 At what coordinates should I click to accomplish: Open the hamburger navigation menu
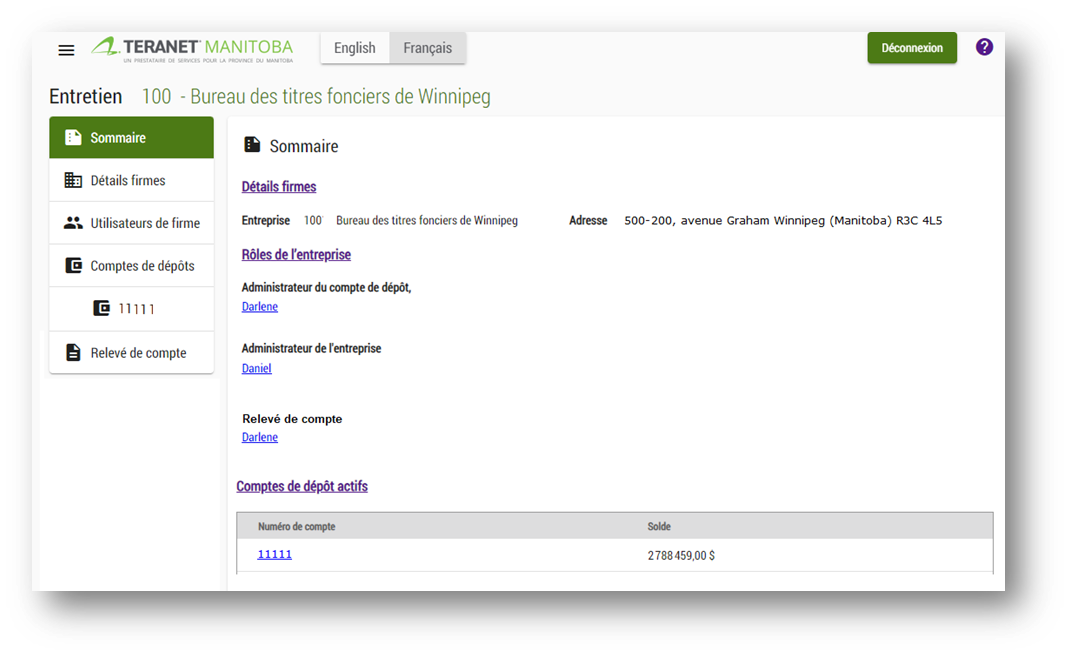66,50
